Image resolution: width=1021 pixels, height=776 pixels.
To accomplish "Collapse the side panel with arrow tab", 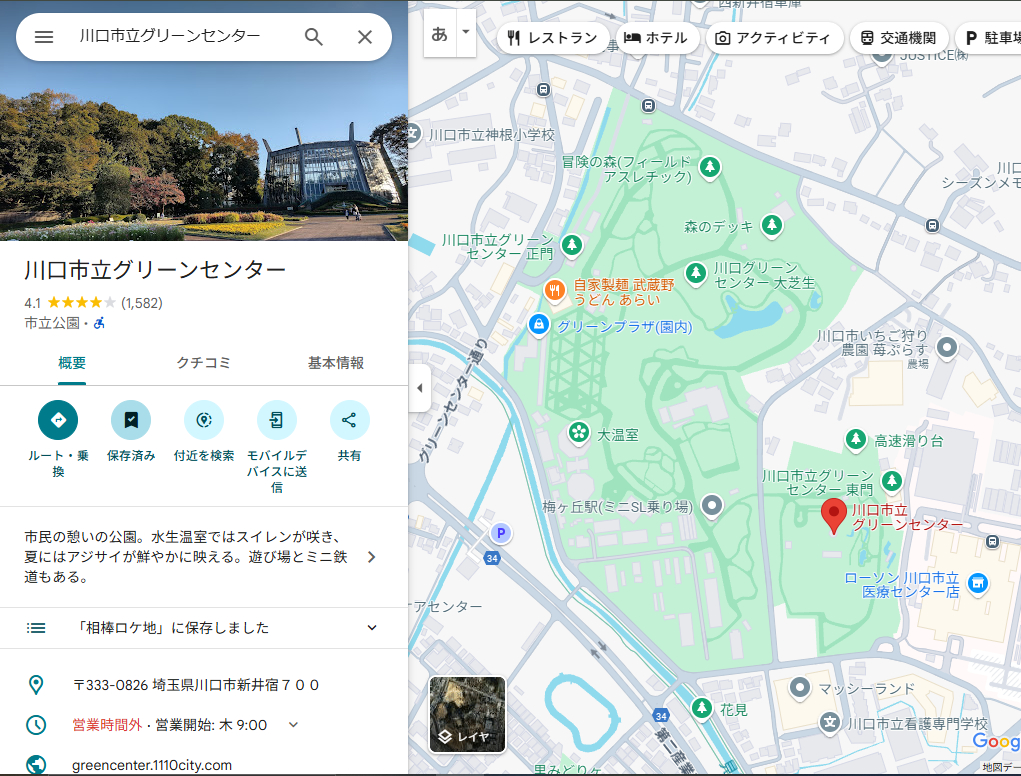I will 420,388.
